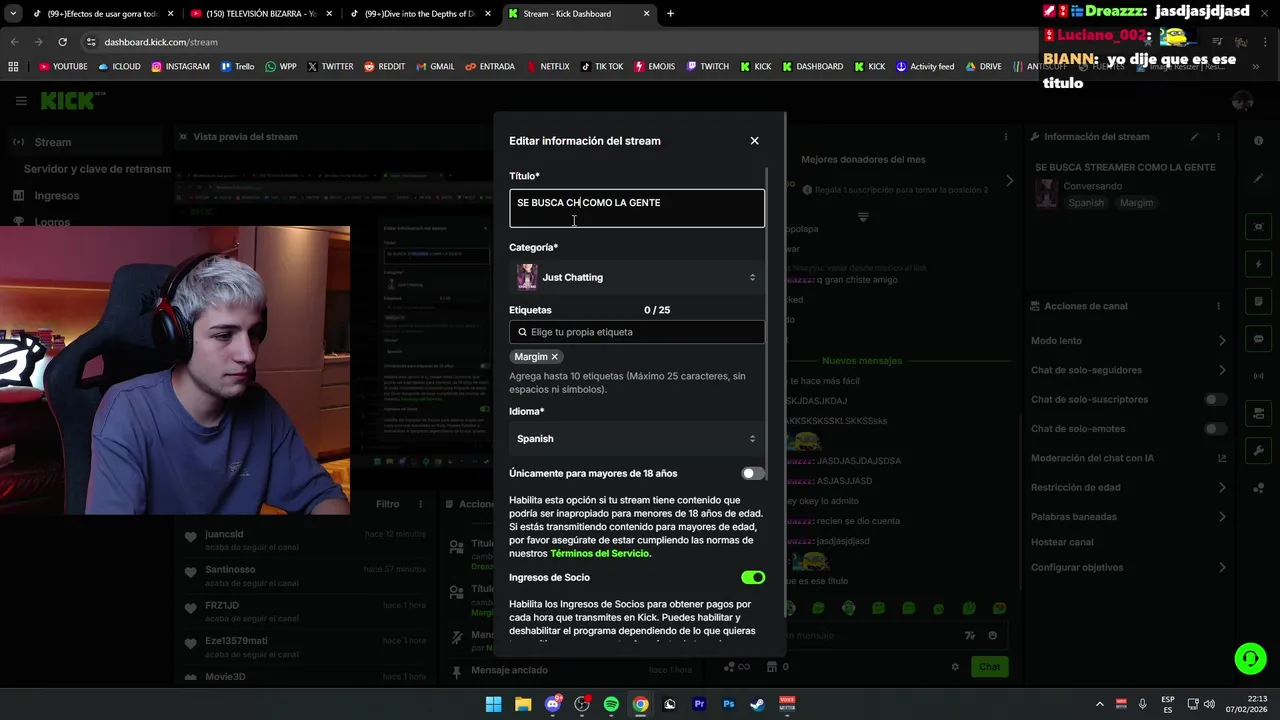The width and height of the screenshot is (1280, 720).
Task: Expand Modo lento options
Action: click(x=1129, y=341)
